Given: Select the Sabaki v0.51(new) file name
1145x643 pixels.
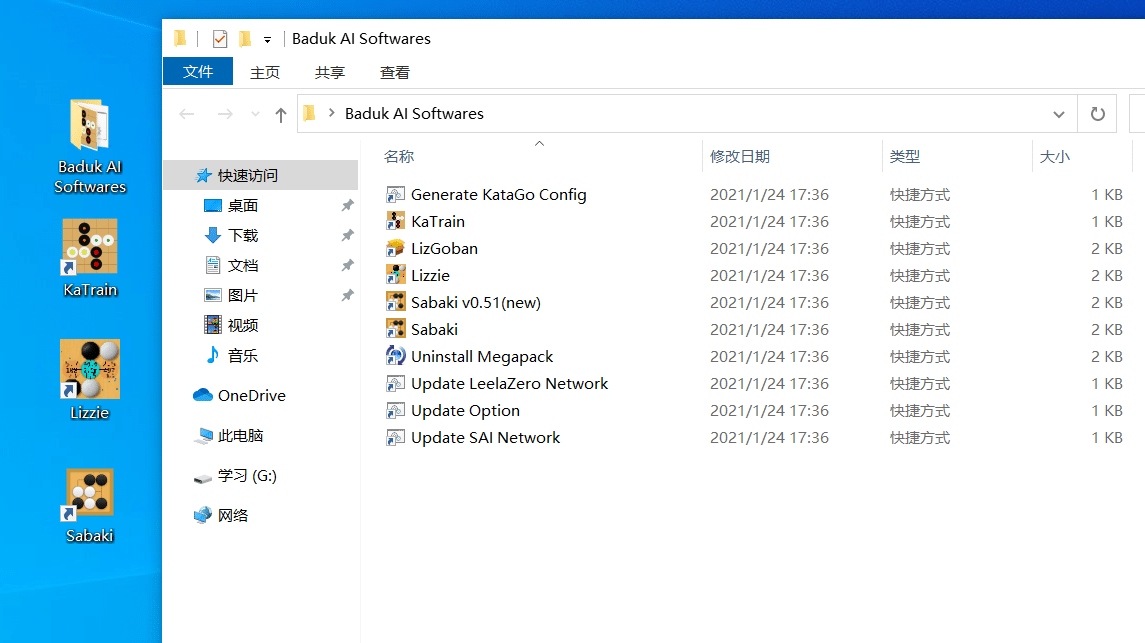Looking at the screenshot, I should click(x=475, y=303).
